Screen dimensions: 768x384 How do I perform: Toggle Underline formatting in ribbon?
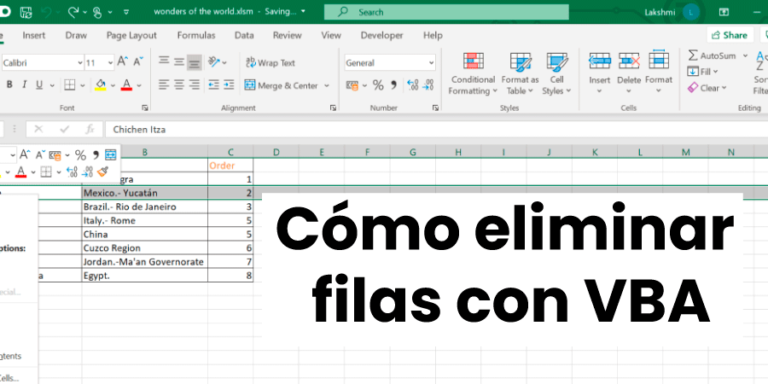39,85
